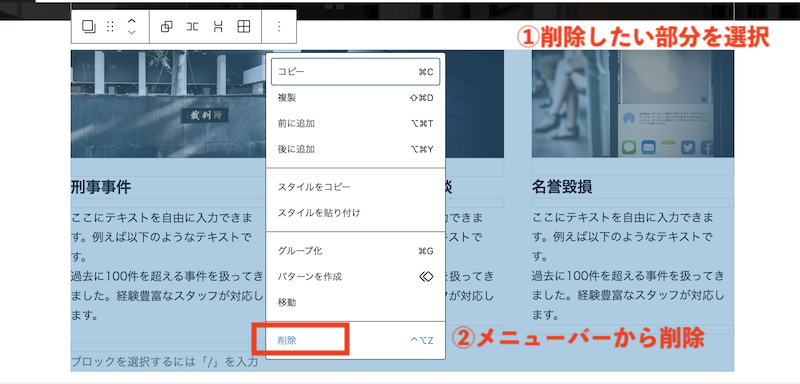Select 後に追加 menu entry

pos(356,149)
